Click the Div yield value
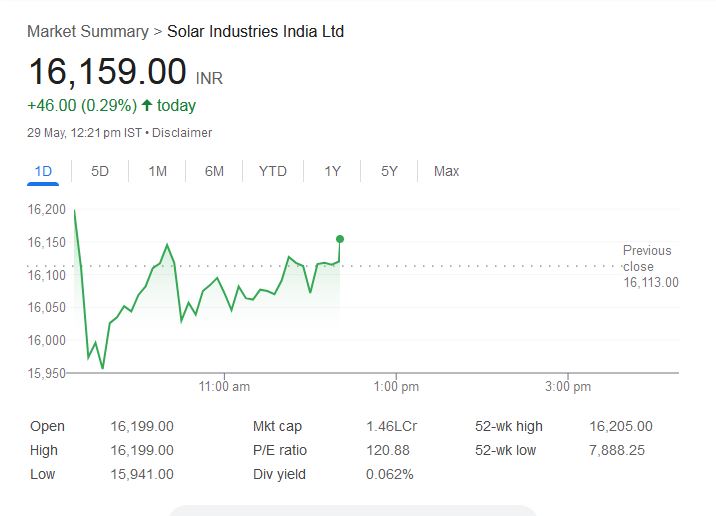The height and width of the screenshot is (516, 716). (x=390, y=474)
